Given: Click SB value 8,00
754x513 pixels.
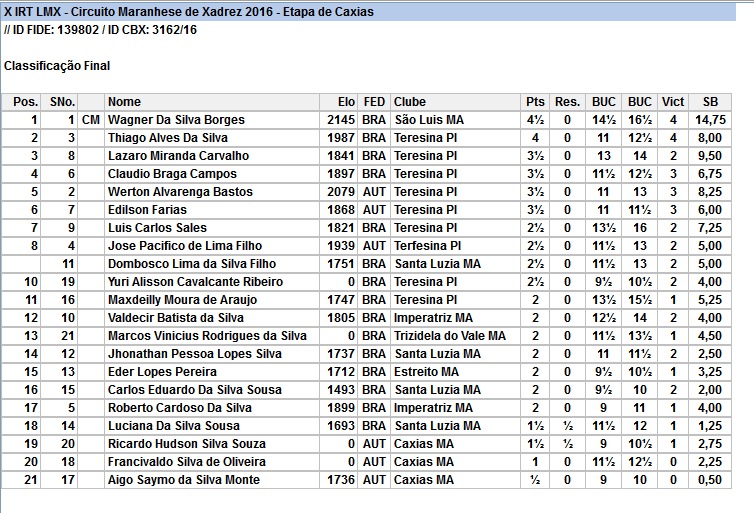Looking at the screenshot, I should [710, 138].
